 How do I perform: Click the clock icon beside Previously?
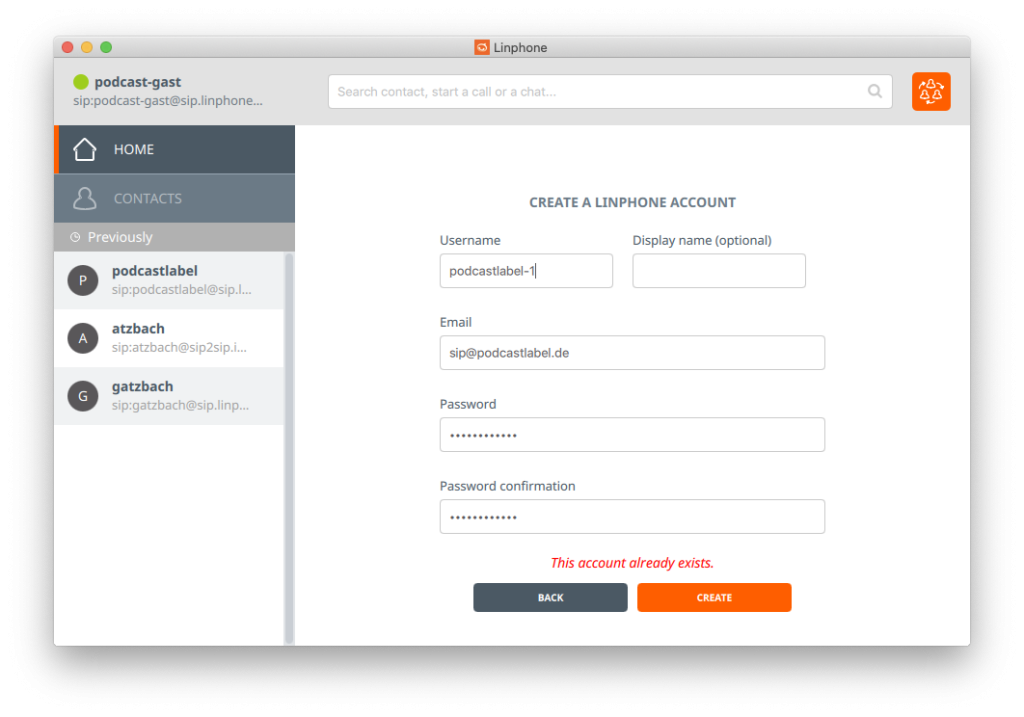tap(75, 237)
